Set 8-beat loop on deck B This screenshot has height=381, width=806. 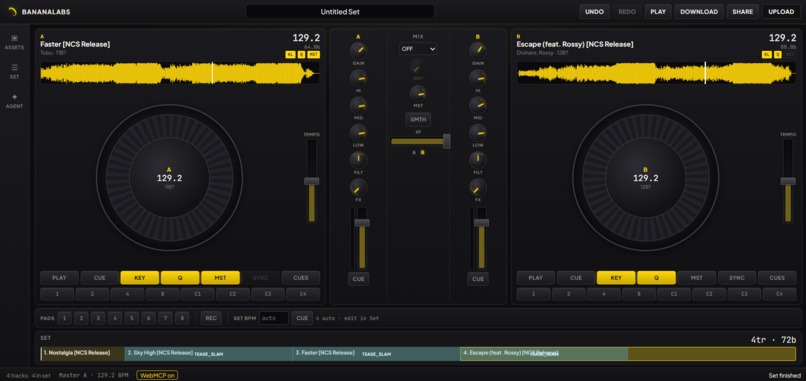[x=639, y=295]
